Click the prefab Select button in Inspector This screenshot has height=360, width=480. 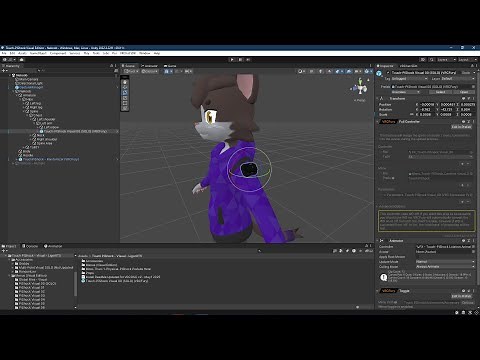point(440,92)
